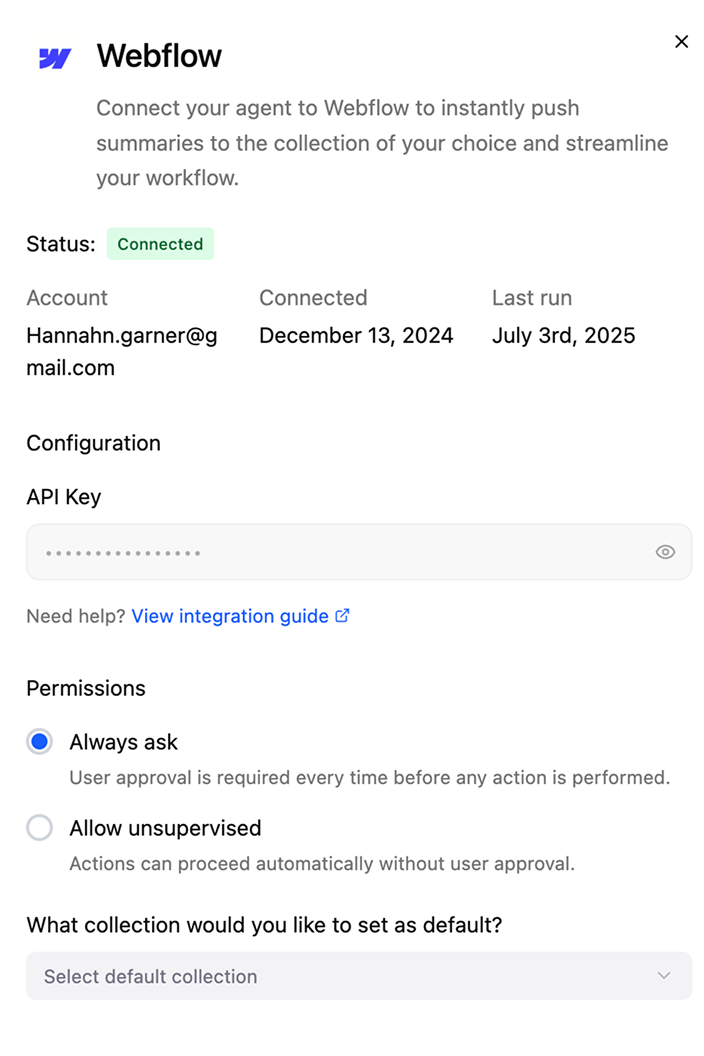Click the 'Need help?' text
Image resolution: width=704 pixels, height=1056 pixels.
tap(75, 616)
